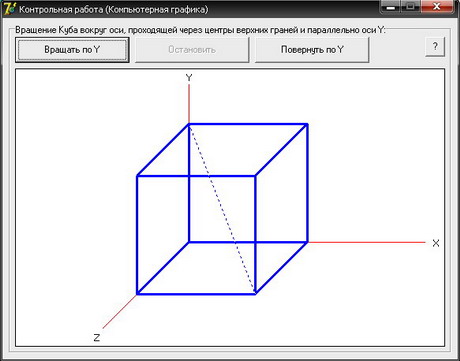Open the system menu via the title bar app icon
Viewport: 460px width, 361px height.
(x=9, y=8)
